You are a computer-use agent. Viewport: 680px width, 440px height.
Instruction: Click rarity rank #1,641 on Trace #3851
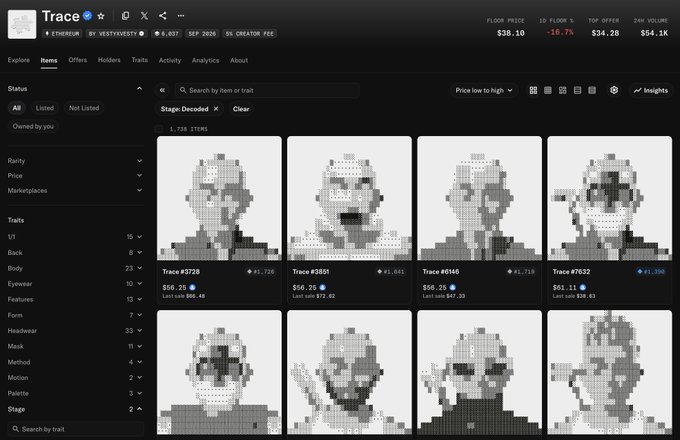[391, 272]
